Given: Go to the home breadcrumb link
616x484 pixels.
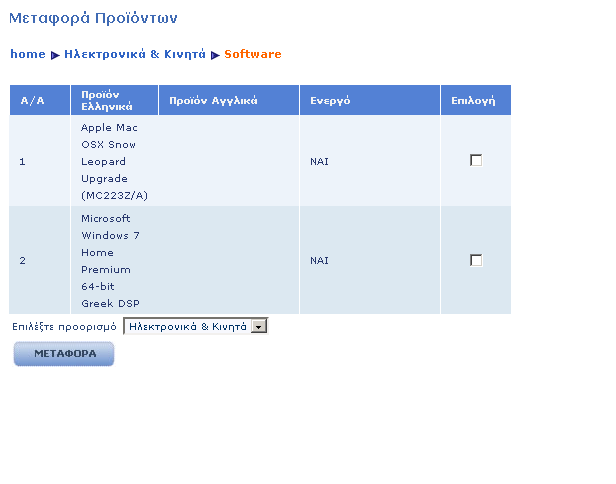Looking at the screenshot, I should [x=28, y=54].
